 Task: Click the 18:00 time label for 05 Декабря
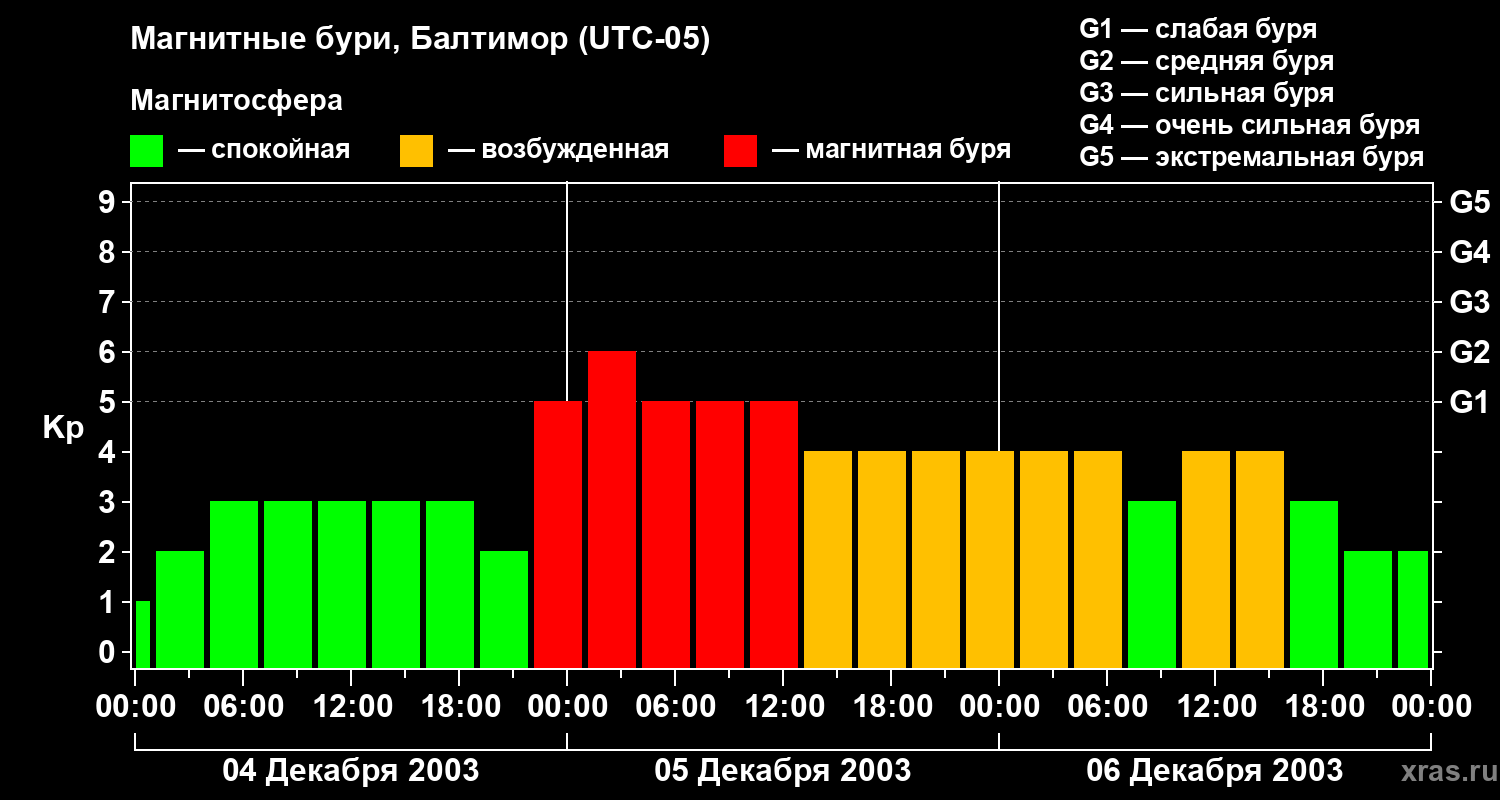[x=890, y=707]
